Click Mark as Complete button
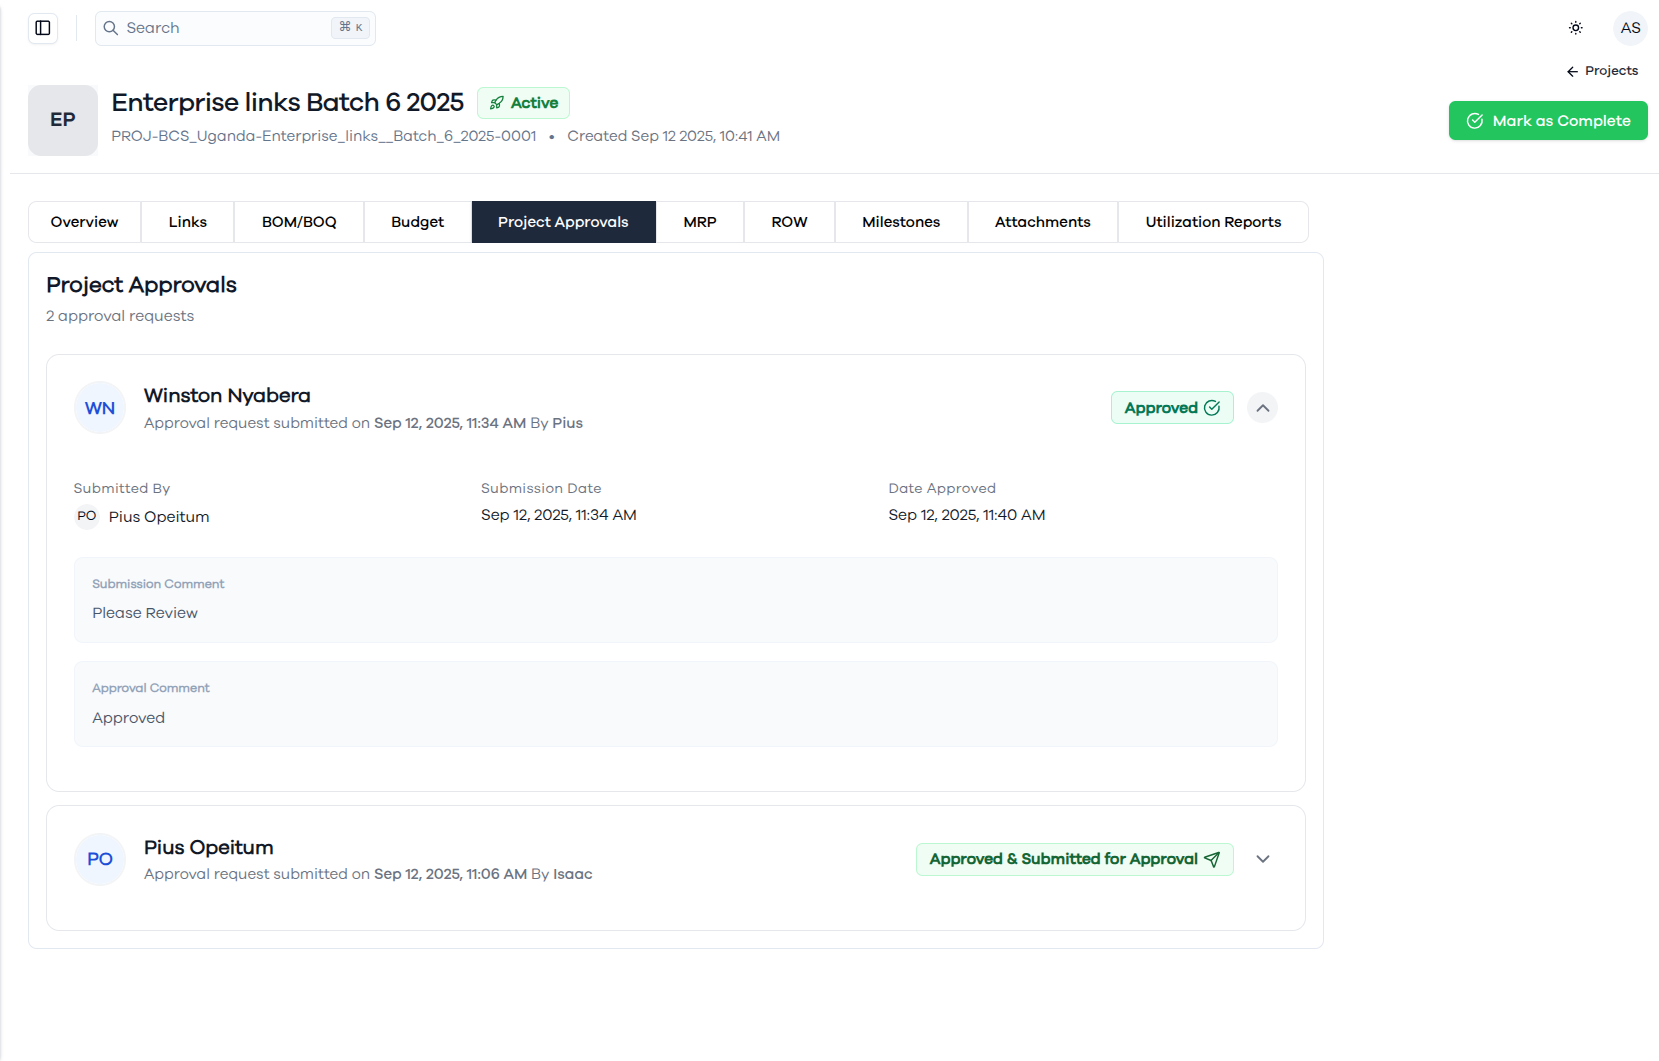Image resolution: width=1659 pixels, height=1061 pixels. pyautogui.click(x=1548, y=121)
